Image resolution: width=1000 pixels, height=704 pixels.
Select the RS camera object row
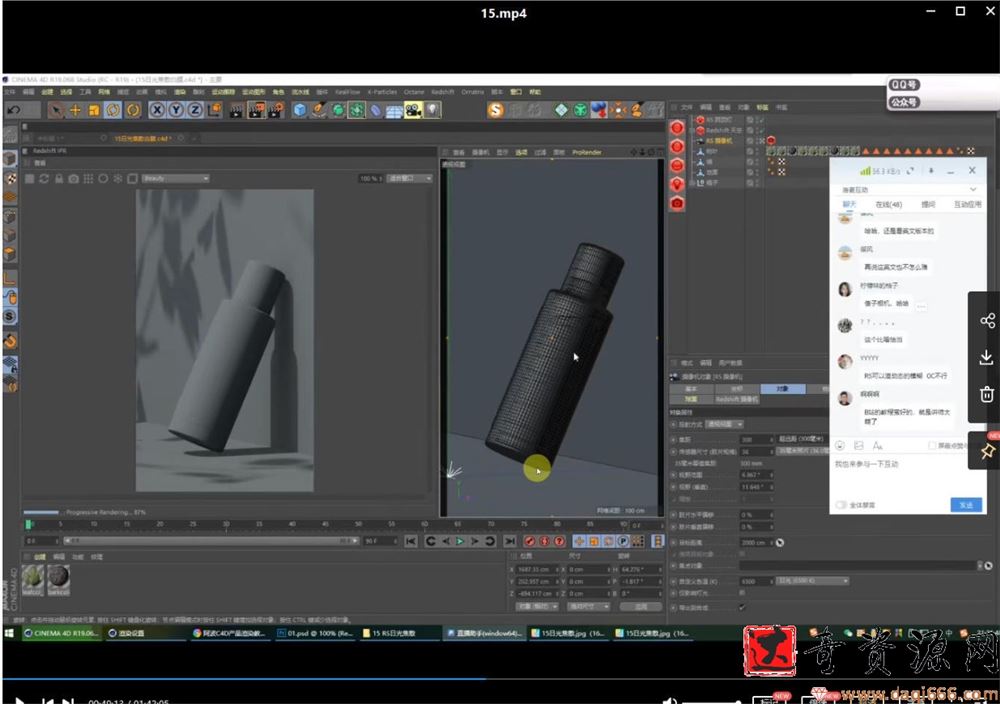(719, 141)
